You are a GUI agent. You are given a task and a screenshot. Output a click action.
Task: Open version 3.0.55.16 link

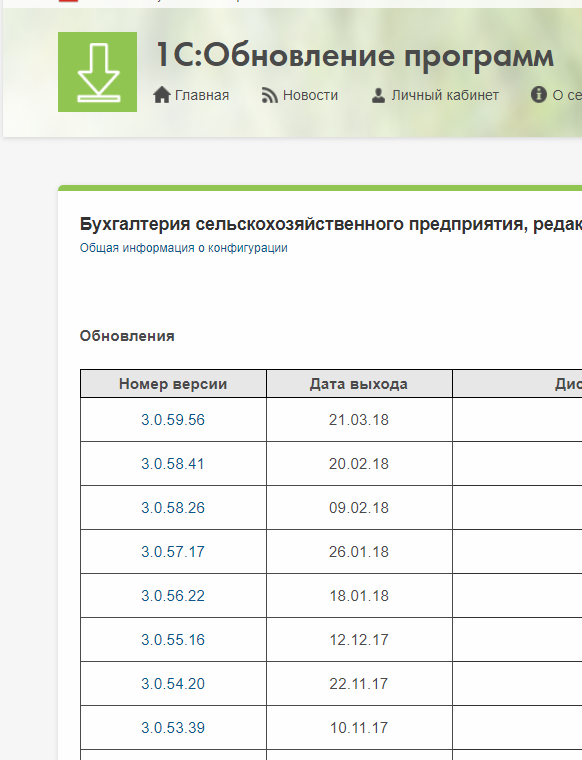click(173, 640)
